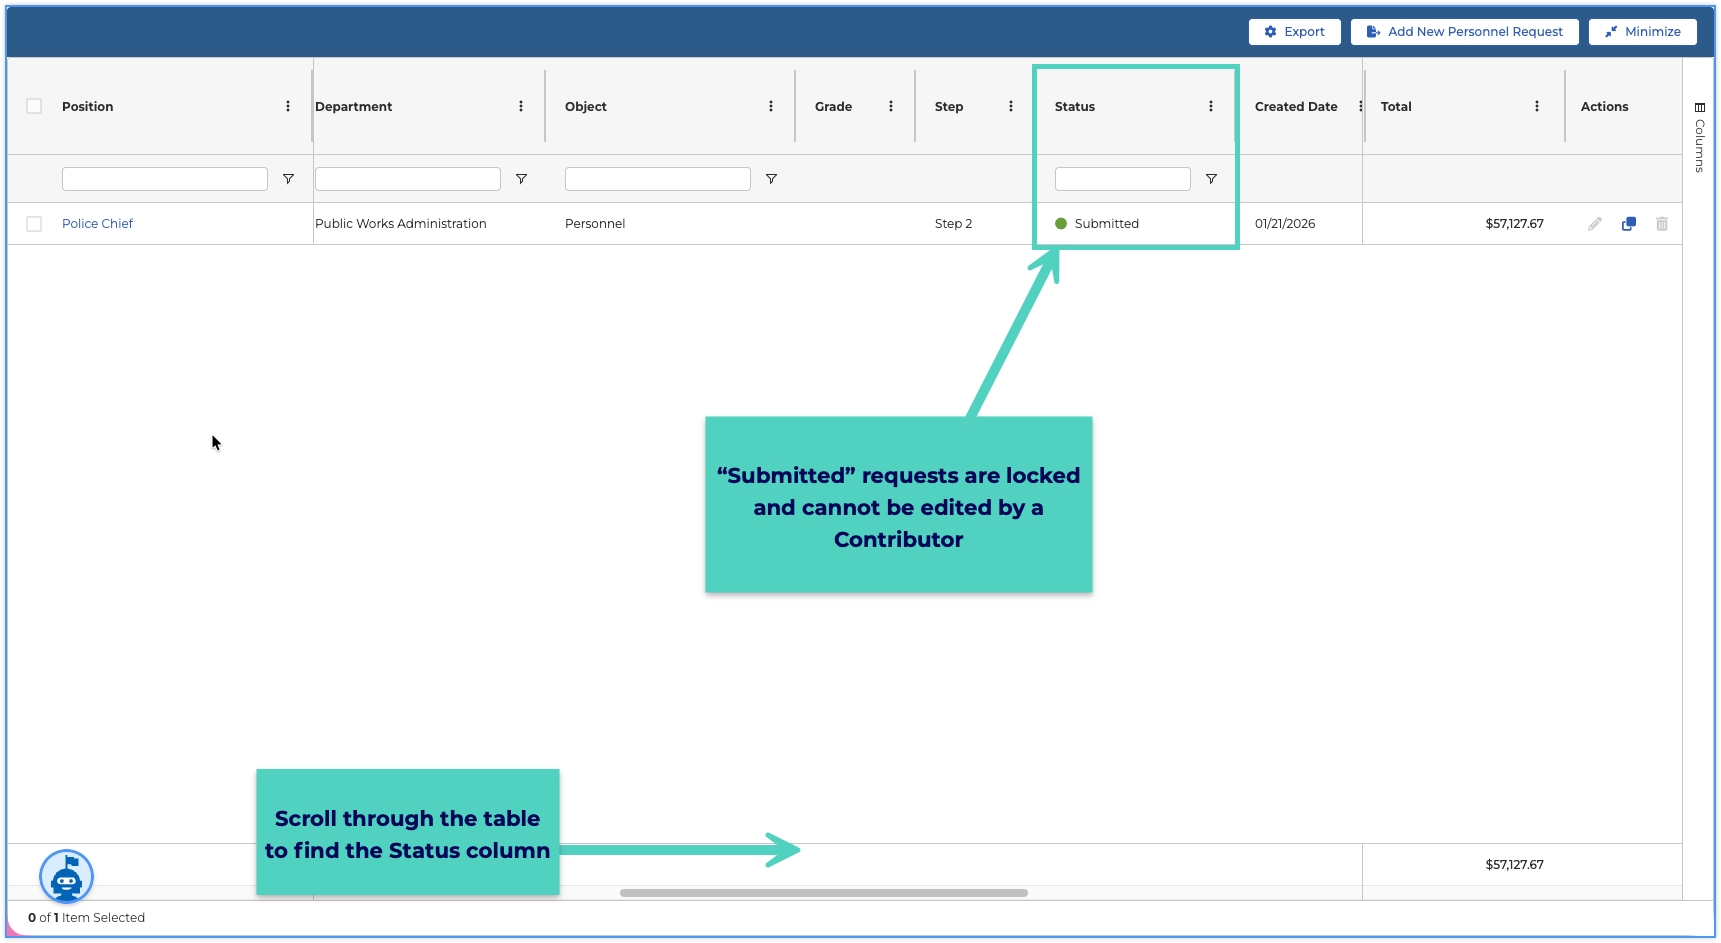Open Department column menu

tap(521, 106)
